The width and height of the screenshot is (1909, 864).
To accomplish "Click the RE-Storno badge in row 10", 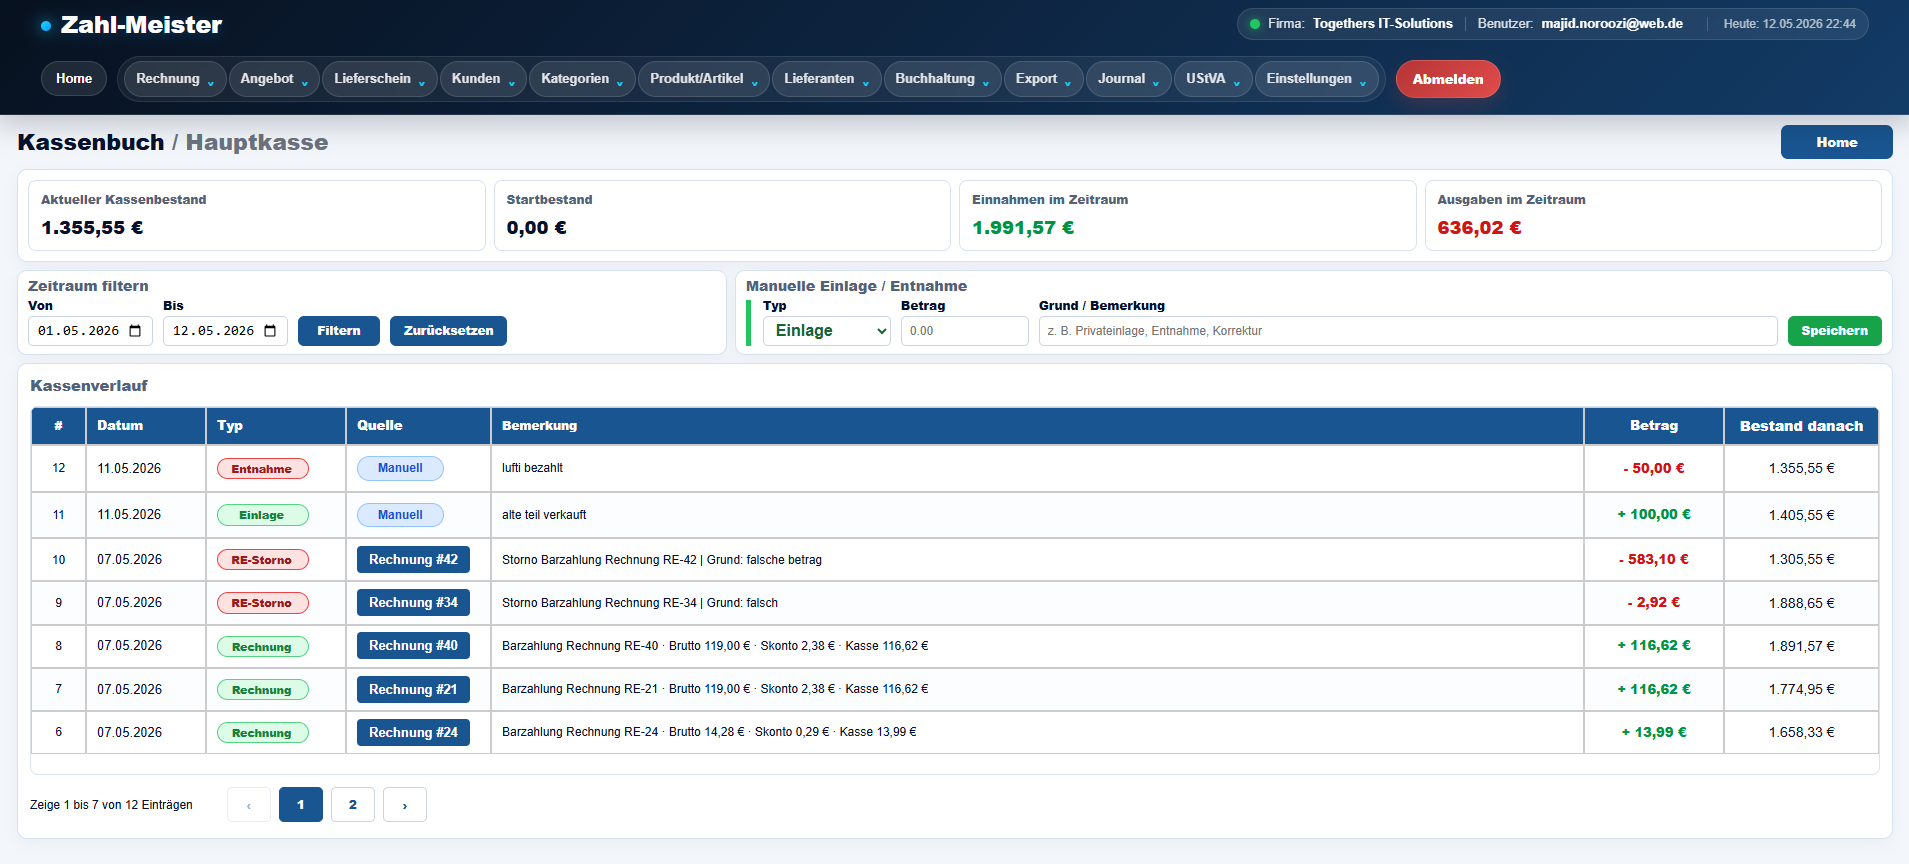I will 263,560.
